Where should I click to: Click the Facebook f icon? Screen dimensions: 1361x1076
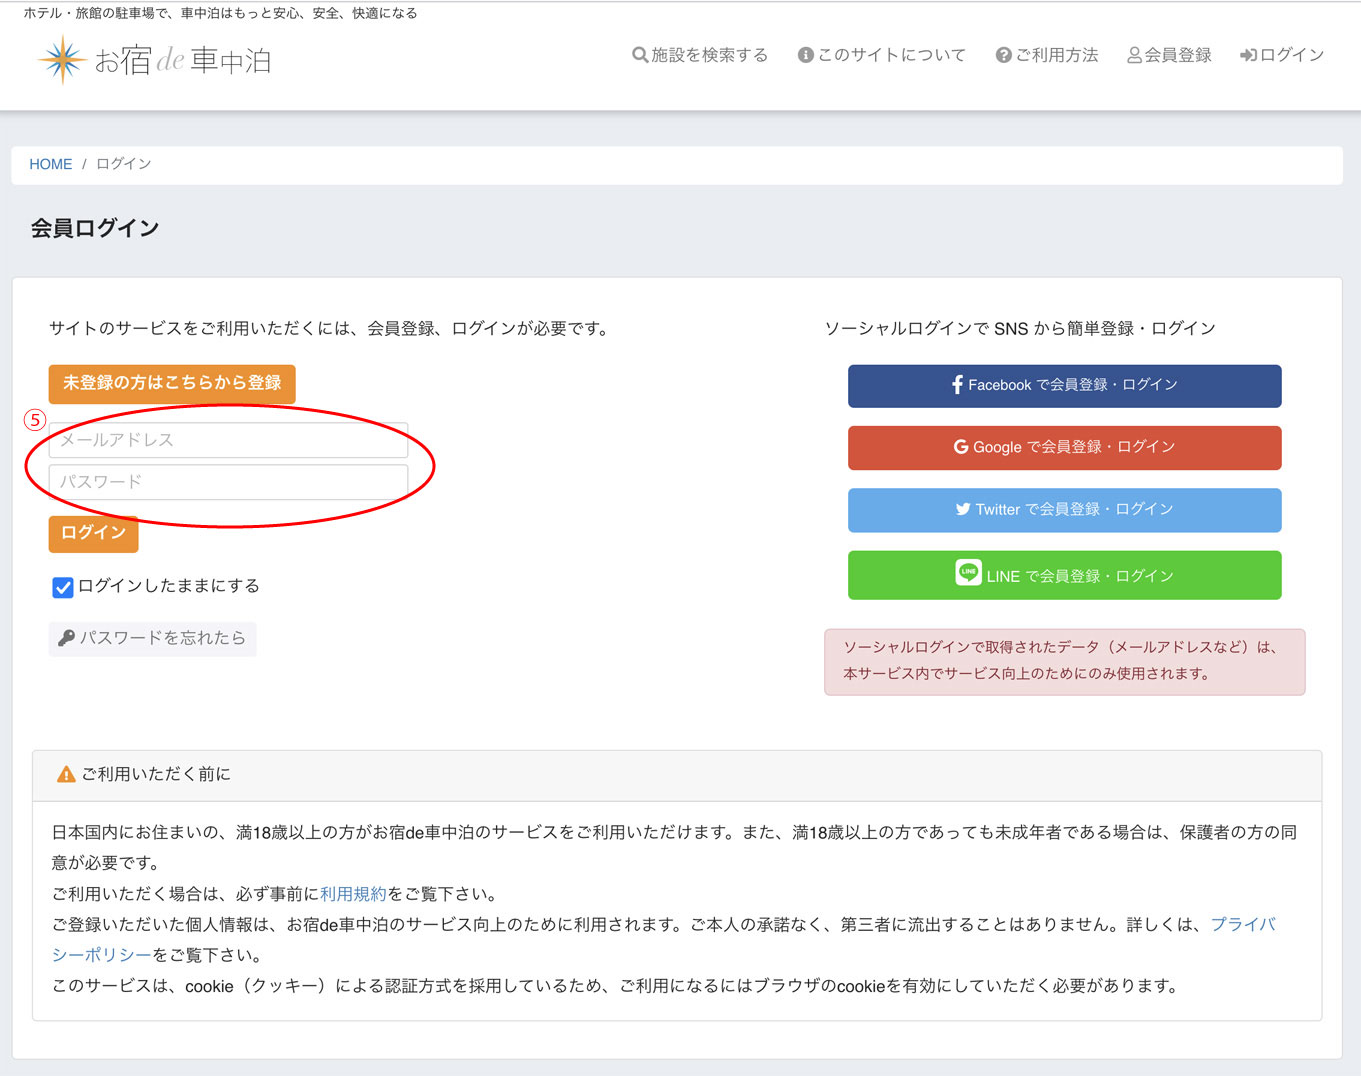957,385
